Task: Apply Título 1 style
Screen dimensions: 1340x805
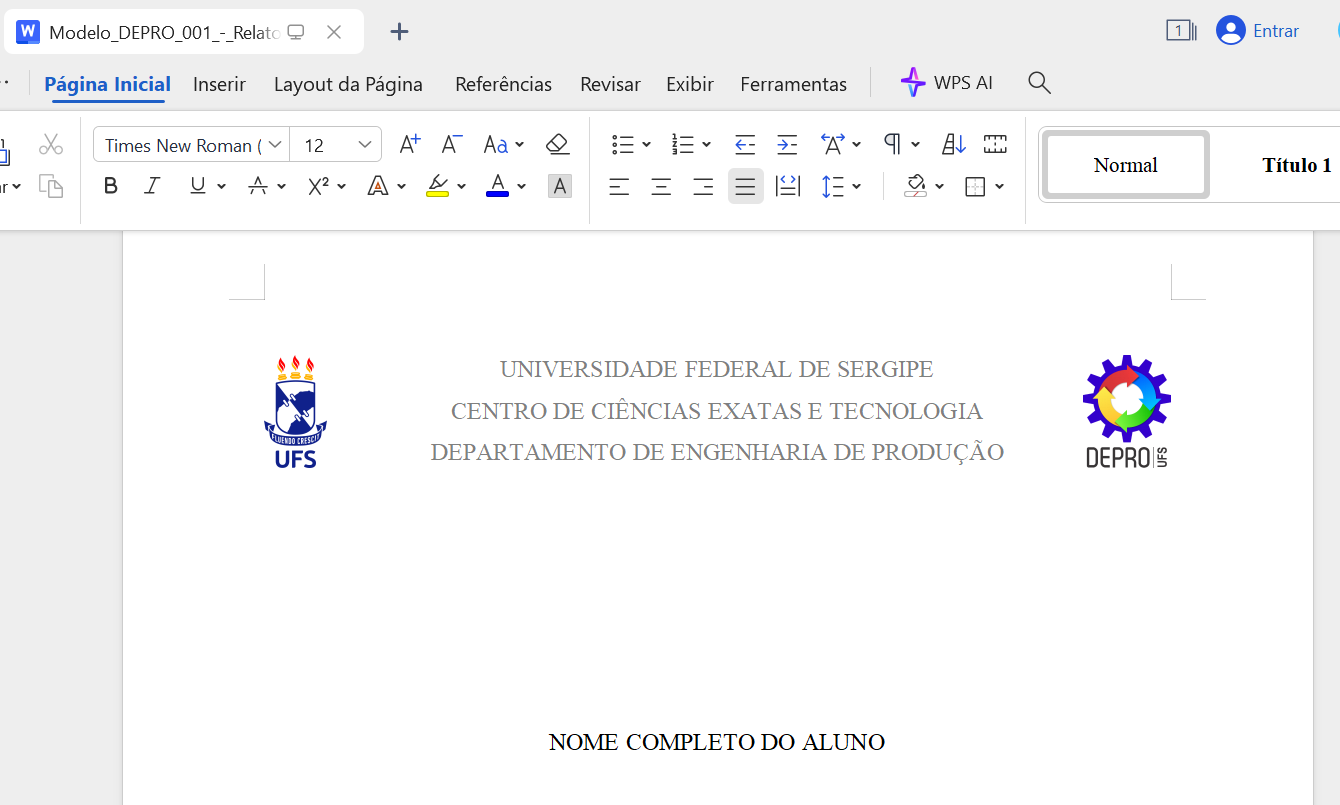Action: tap(1296, 165)
